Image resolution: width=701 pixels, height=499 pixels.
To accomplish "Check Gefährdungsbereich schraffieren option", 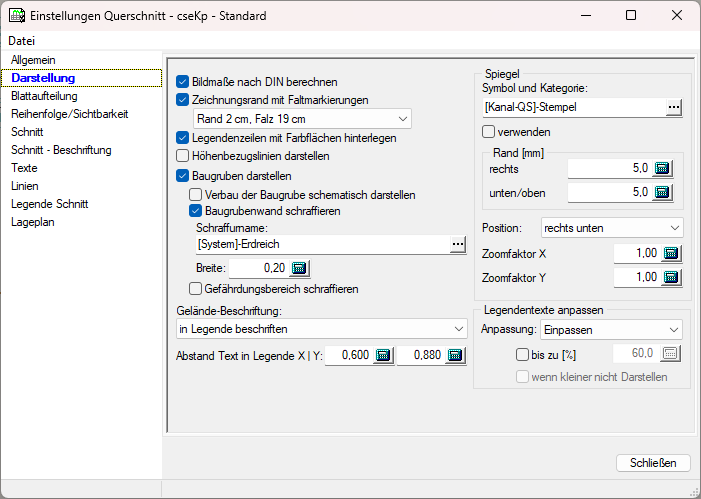I will [x=196, y=289].
